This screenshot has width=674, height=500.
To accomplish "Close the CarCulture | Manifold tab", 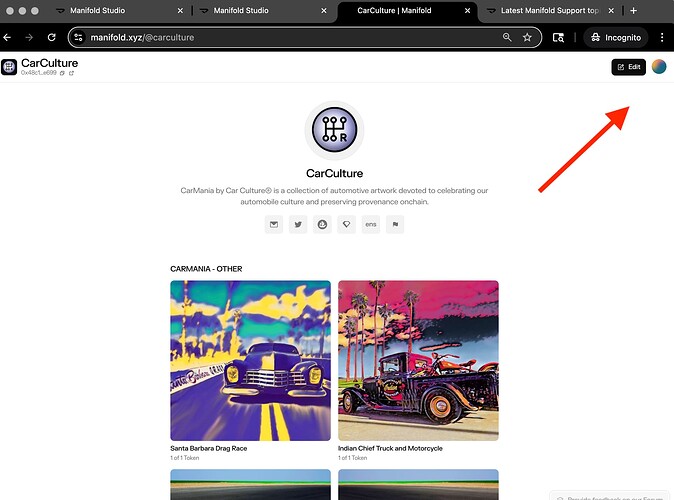I will [x=467, y=11].
